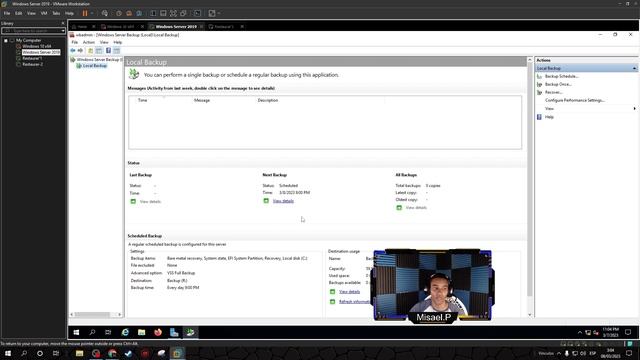Open VMware Tabs menu
Viewport: 640px width, 360px height.
[56, 13]
